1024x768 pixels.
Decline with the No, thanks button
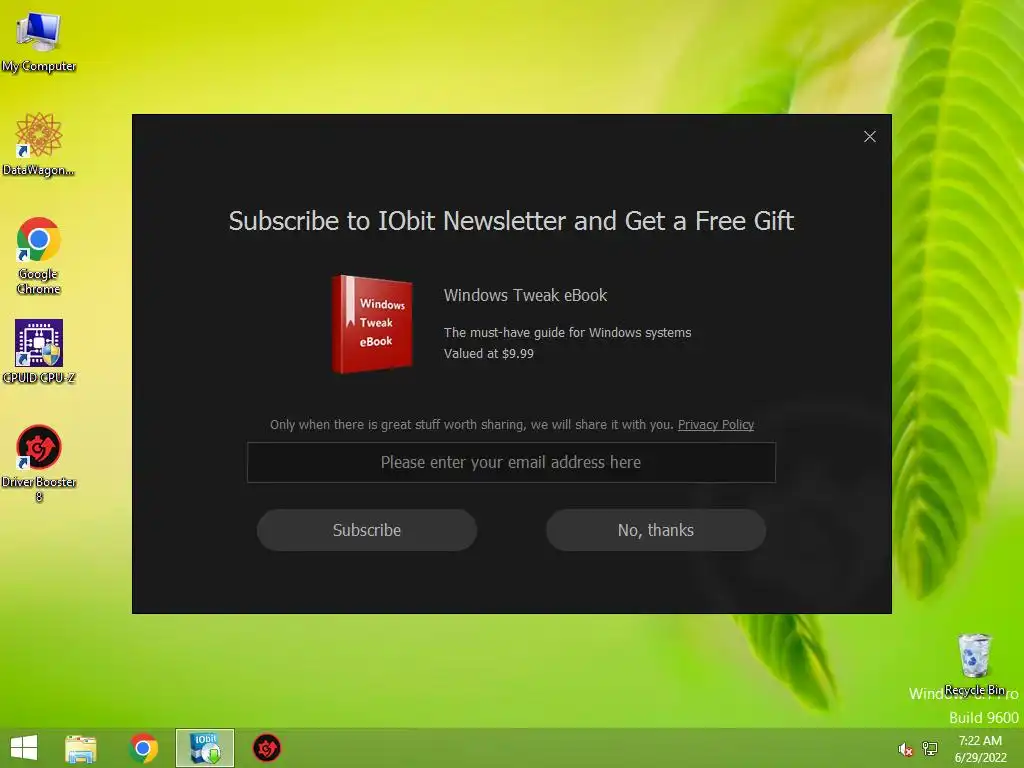[x=656, y=530]
